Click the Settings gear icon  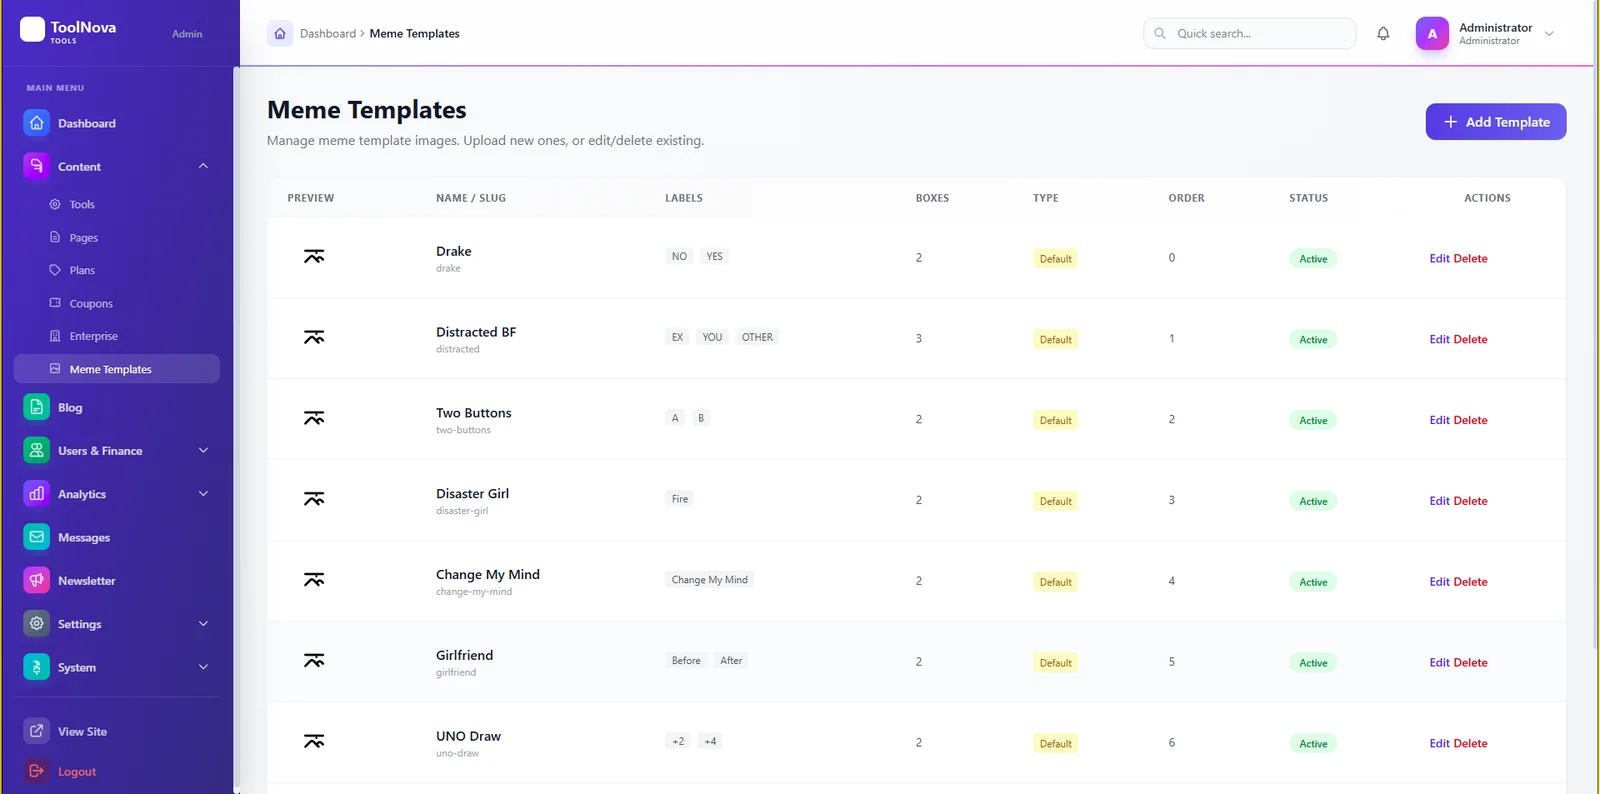tap(36, 624)
